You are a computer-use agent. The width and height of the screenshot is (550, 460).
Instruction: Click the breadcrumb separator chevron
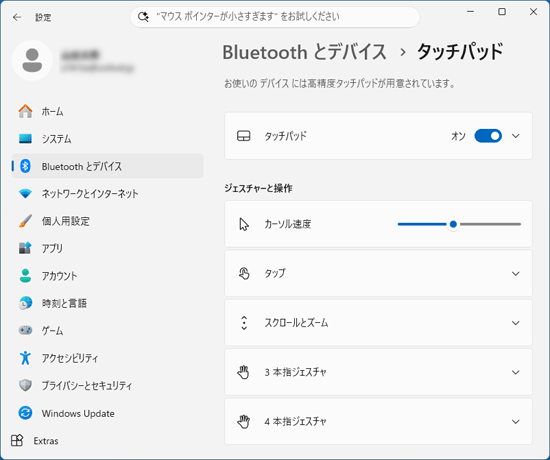[403, 53]
